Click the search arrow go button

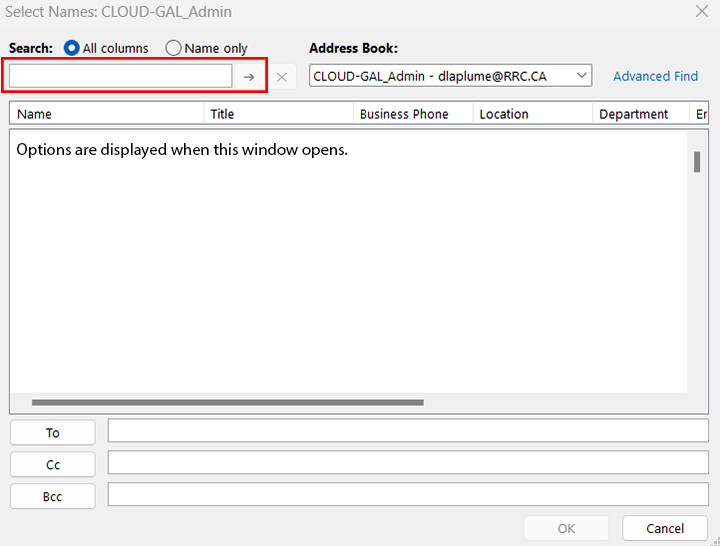(x=249, y=77)
